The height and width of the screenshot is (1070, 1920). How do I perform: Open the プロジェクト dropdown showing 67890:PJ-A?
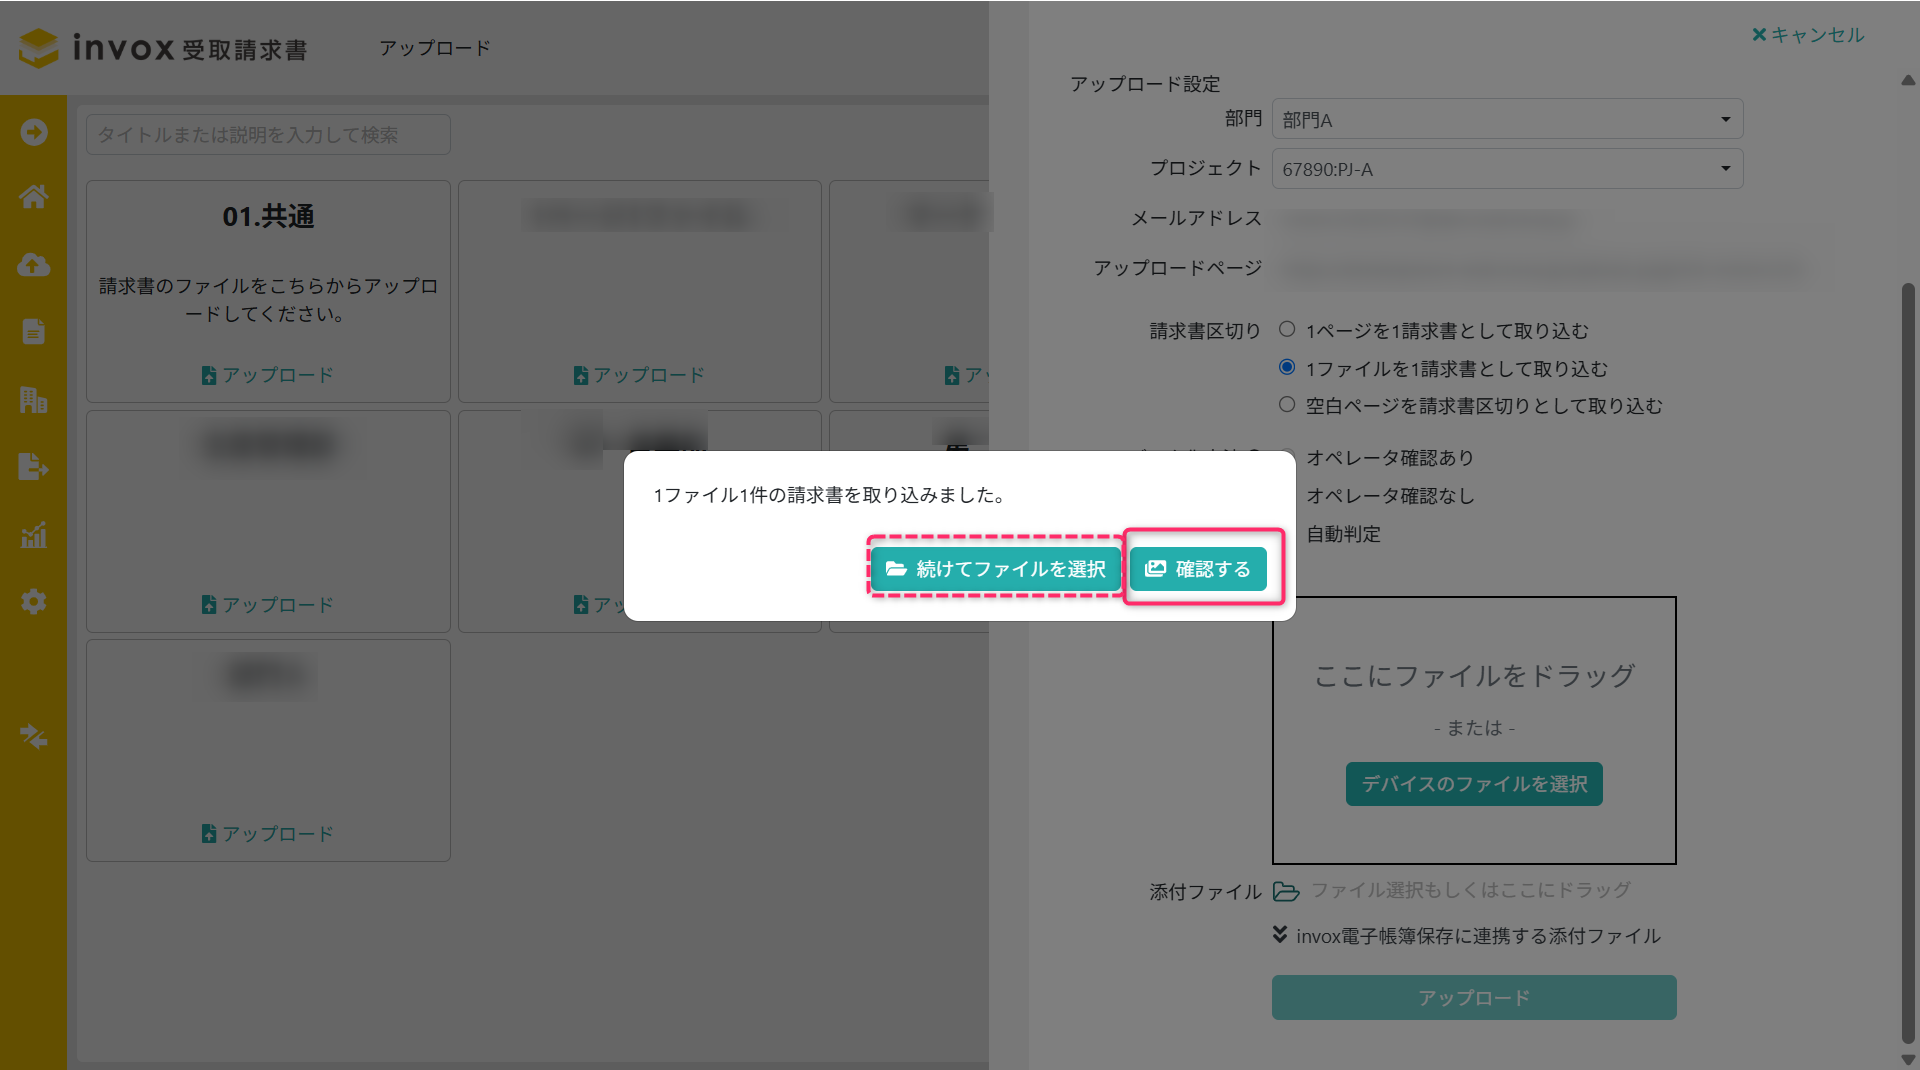1506,169
